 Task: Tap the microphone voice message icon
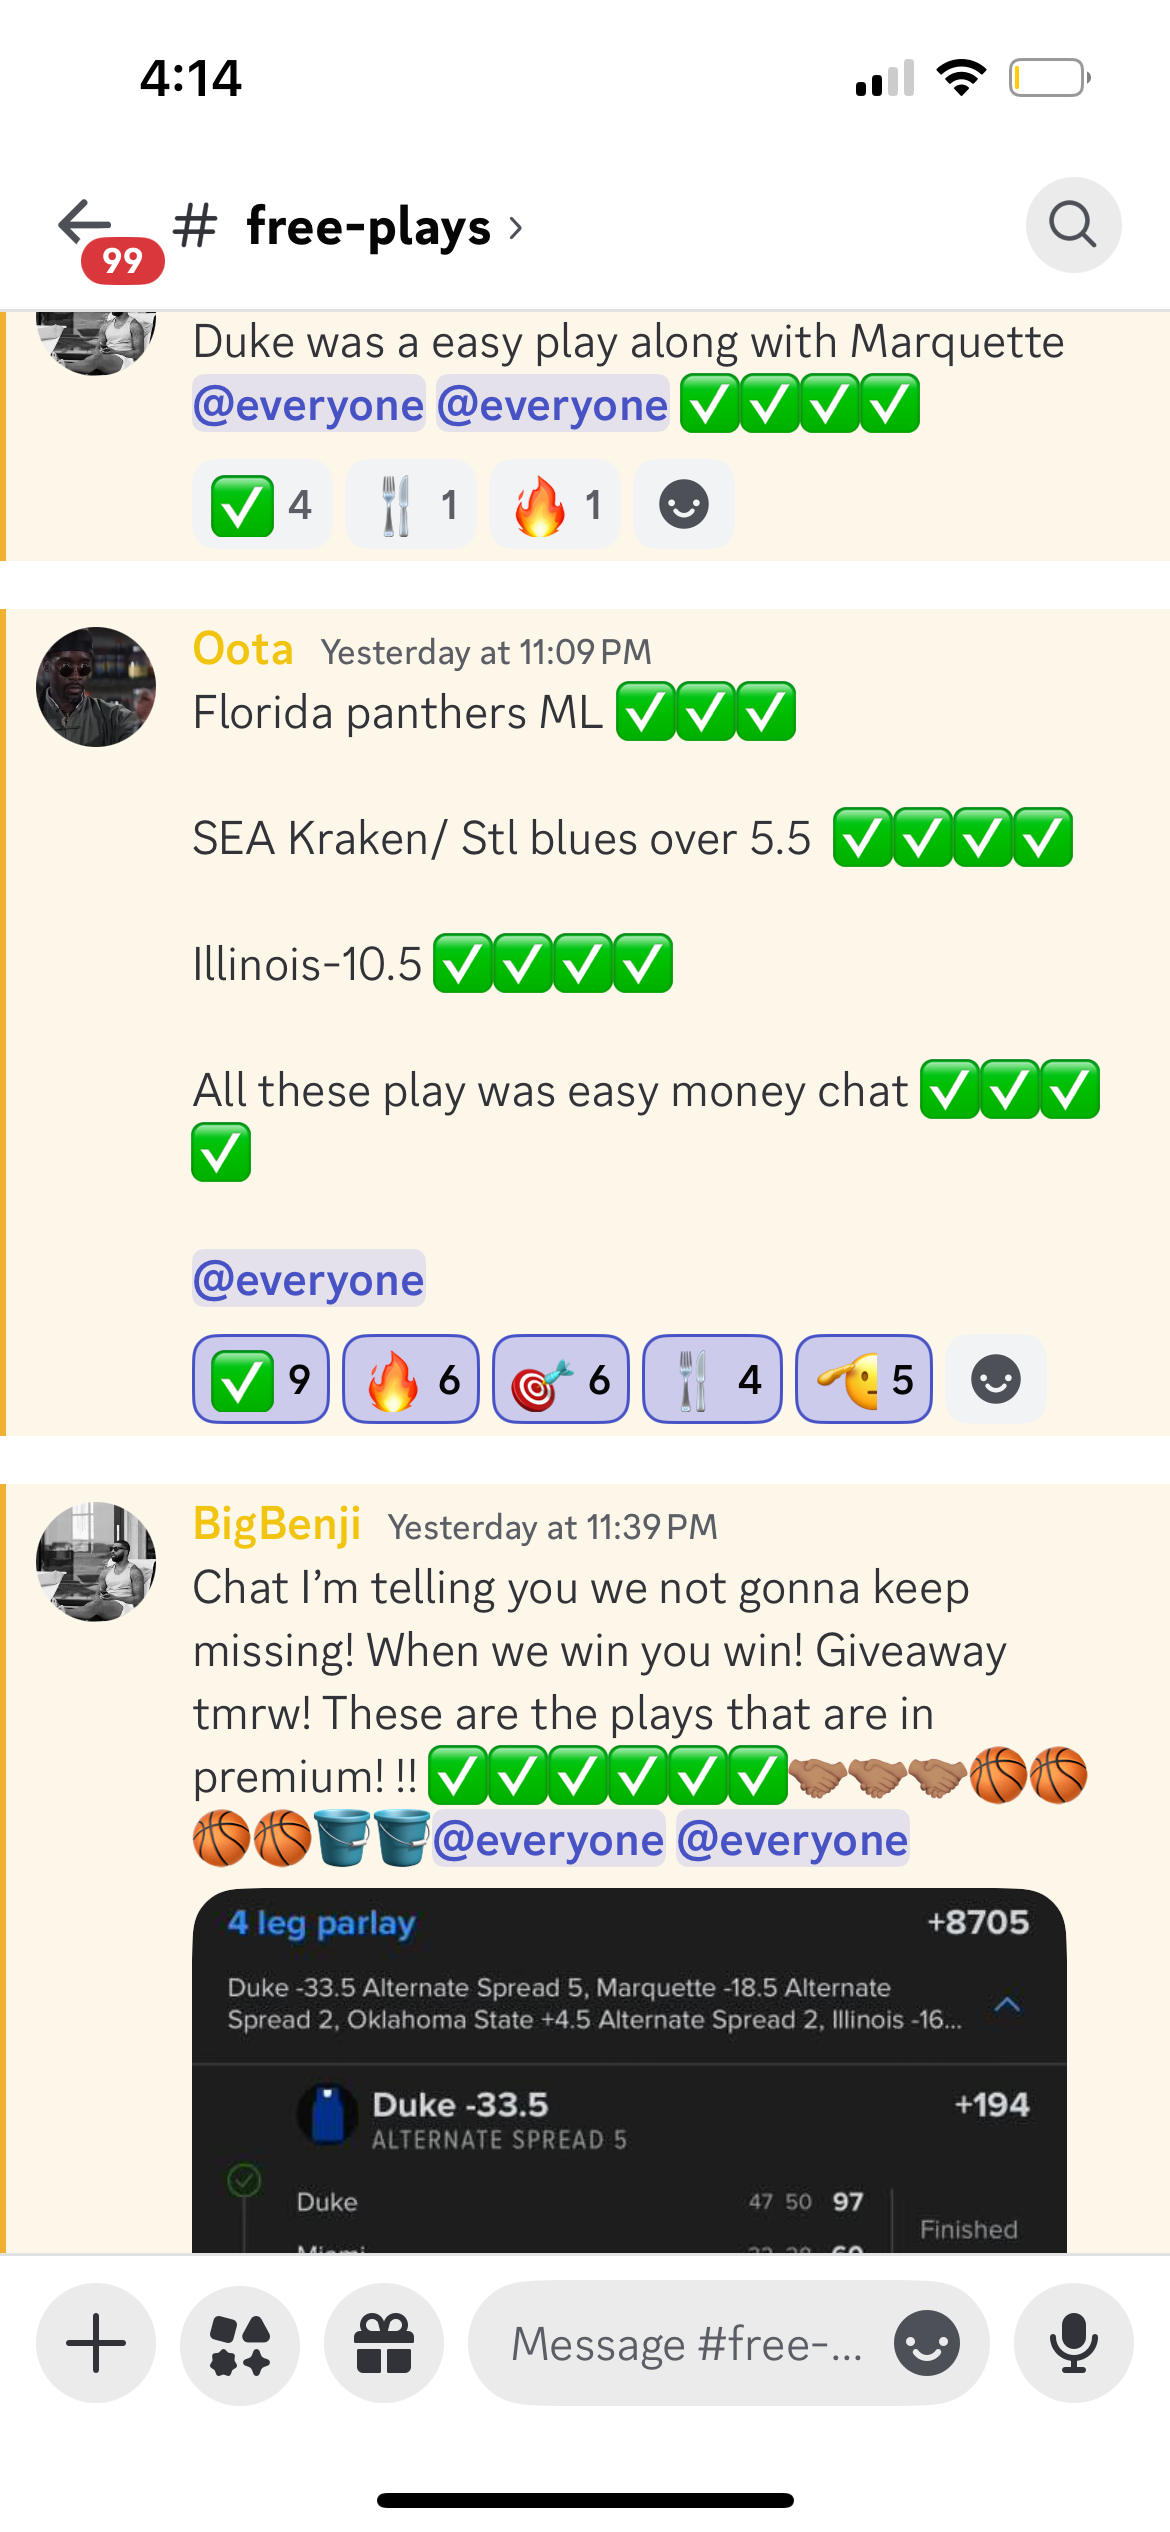[1074, 2343]
